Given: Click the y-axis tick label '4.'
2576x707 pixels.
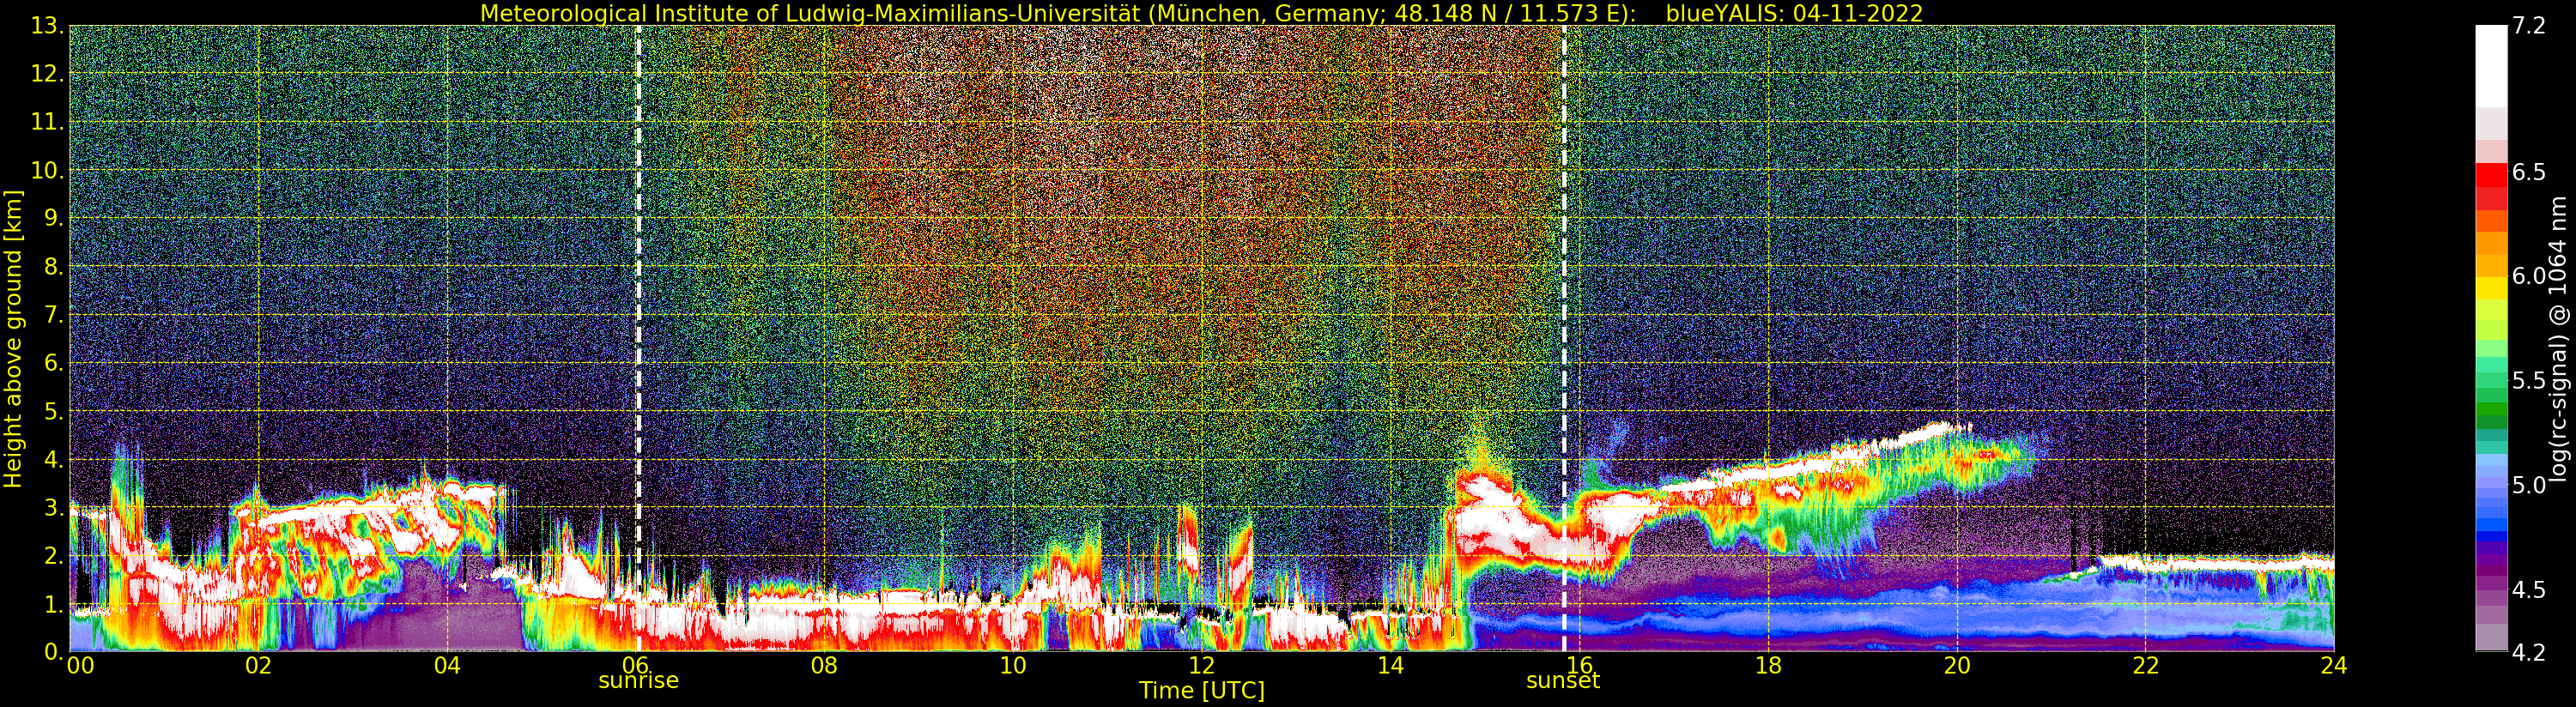Looking at the screenshot, I should coord(53,459).
